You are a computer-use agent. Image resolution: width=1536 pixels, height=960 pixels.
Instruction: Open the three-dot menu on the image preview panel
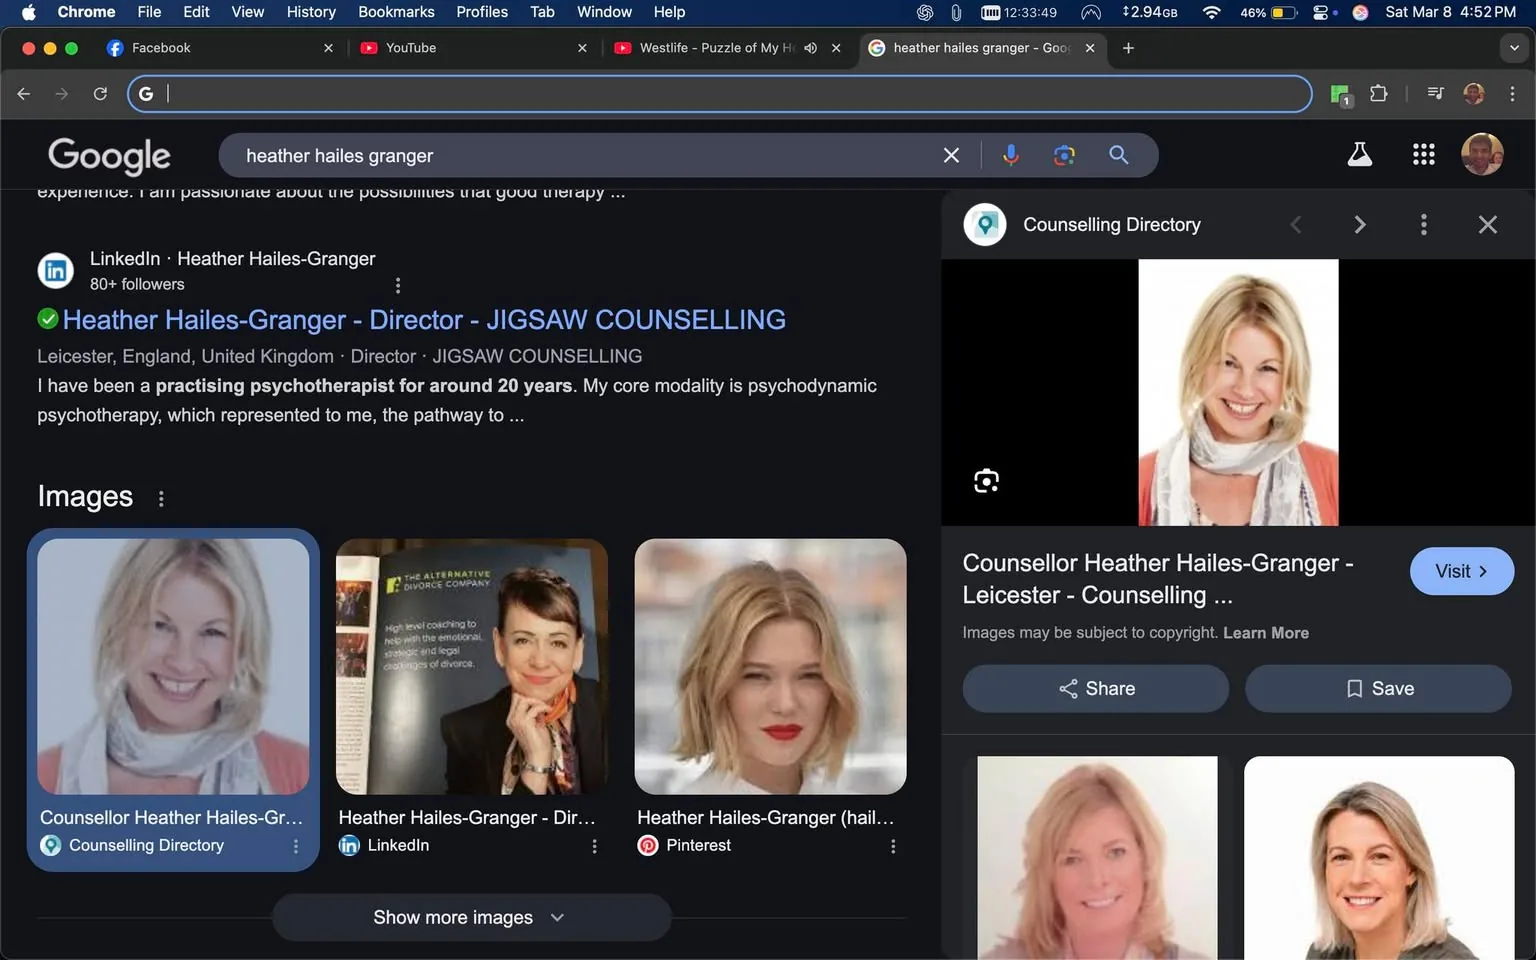coord(1423,224)
